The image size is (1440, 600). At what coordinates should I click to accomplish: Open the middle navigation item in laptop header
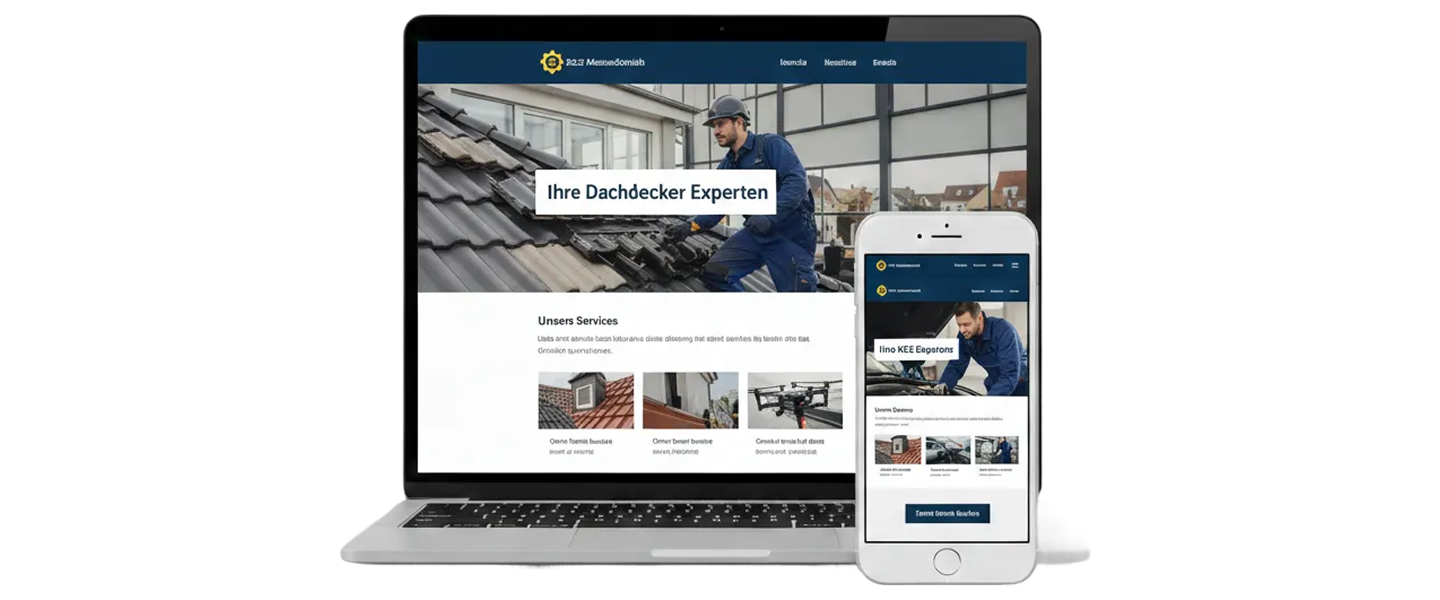[840, 62]
